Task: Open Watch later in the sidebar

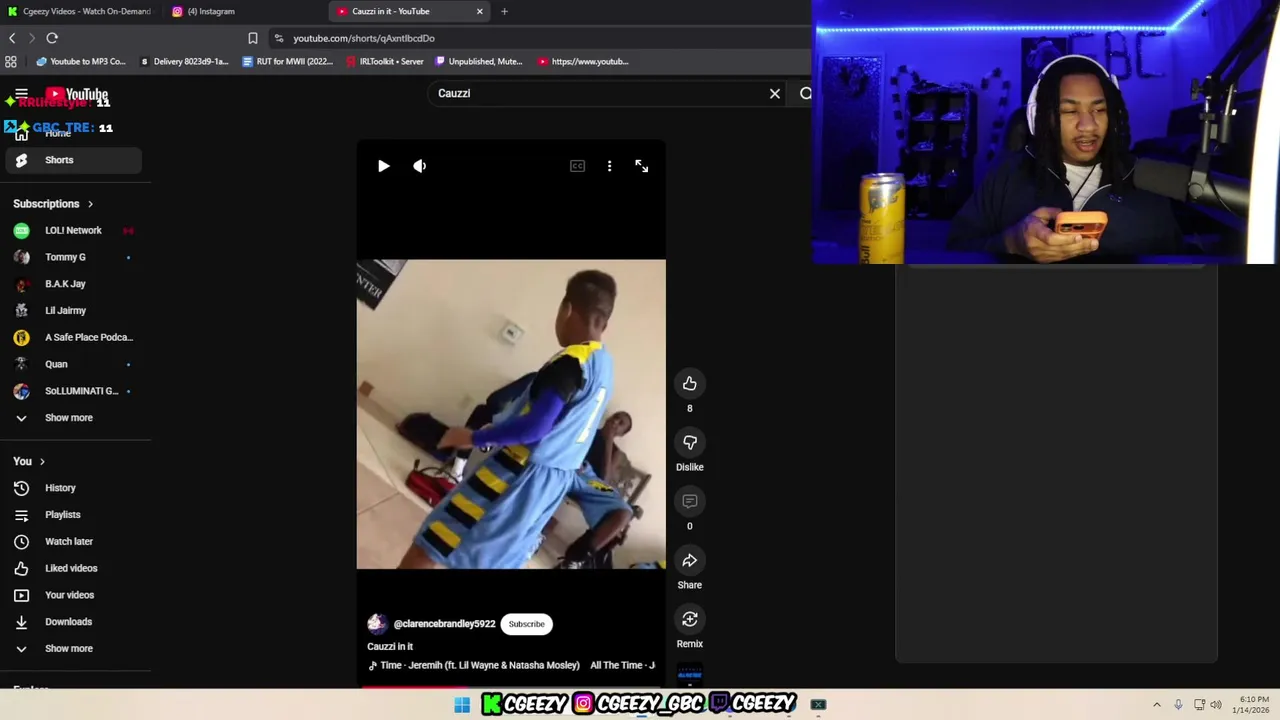Action: coord(73,541)
